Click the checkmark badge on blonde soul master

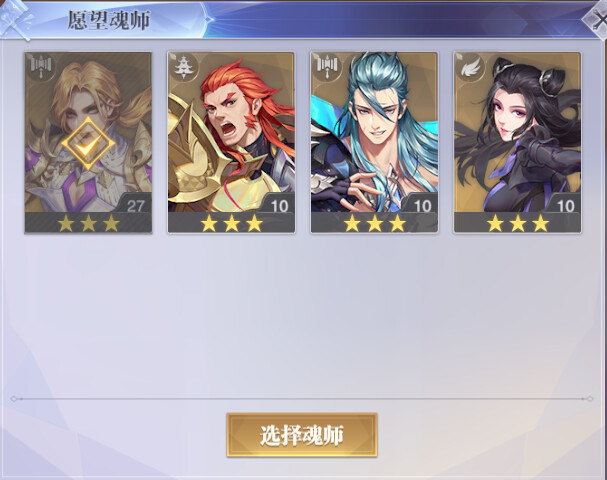coord(88,143)
